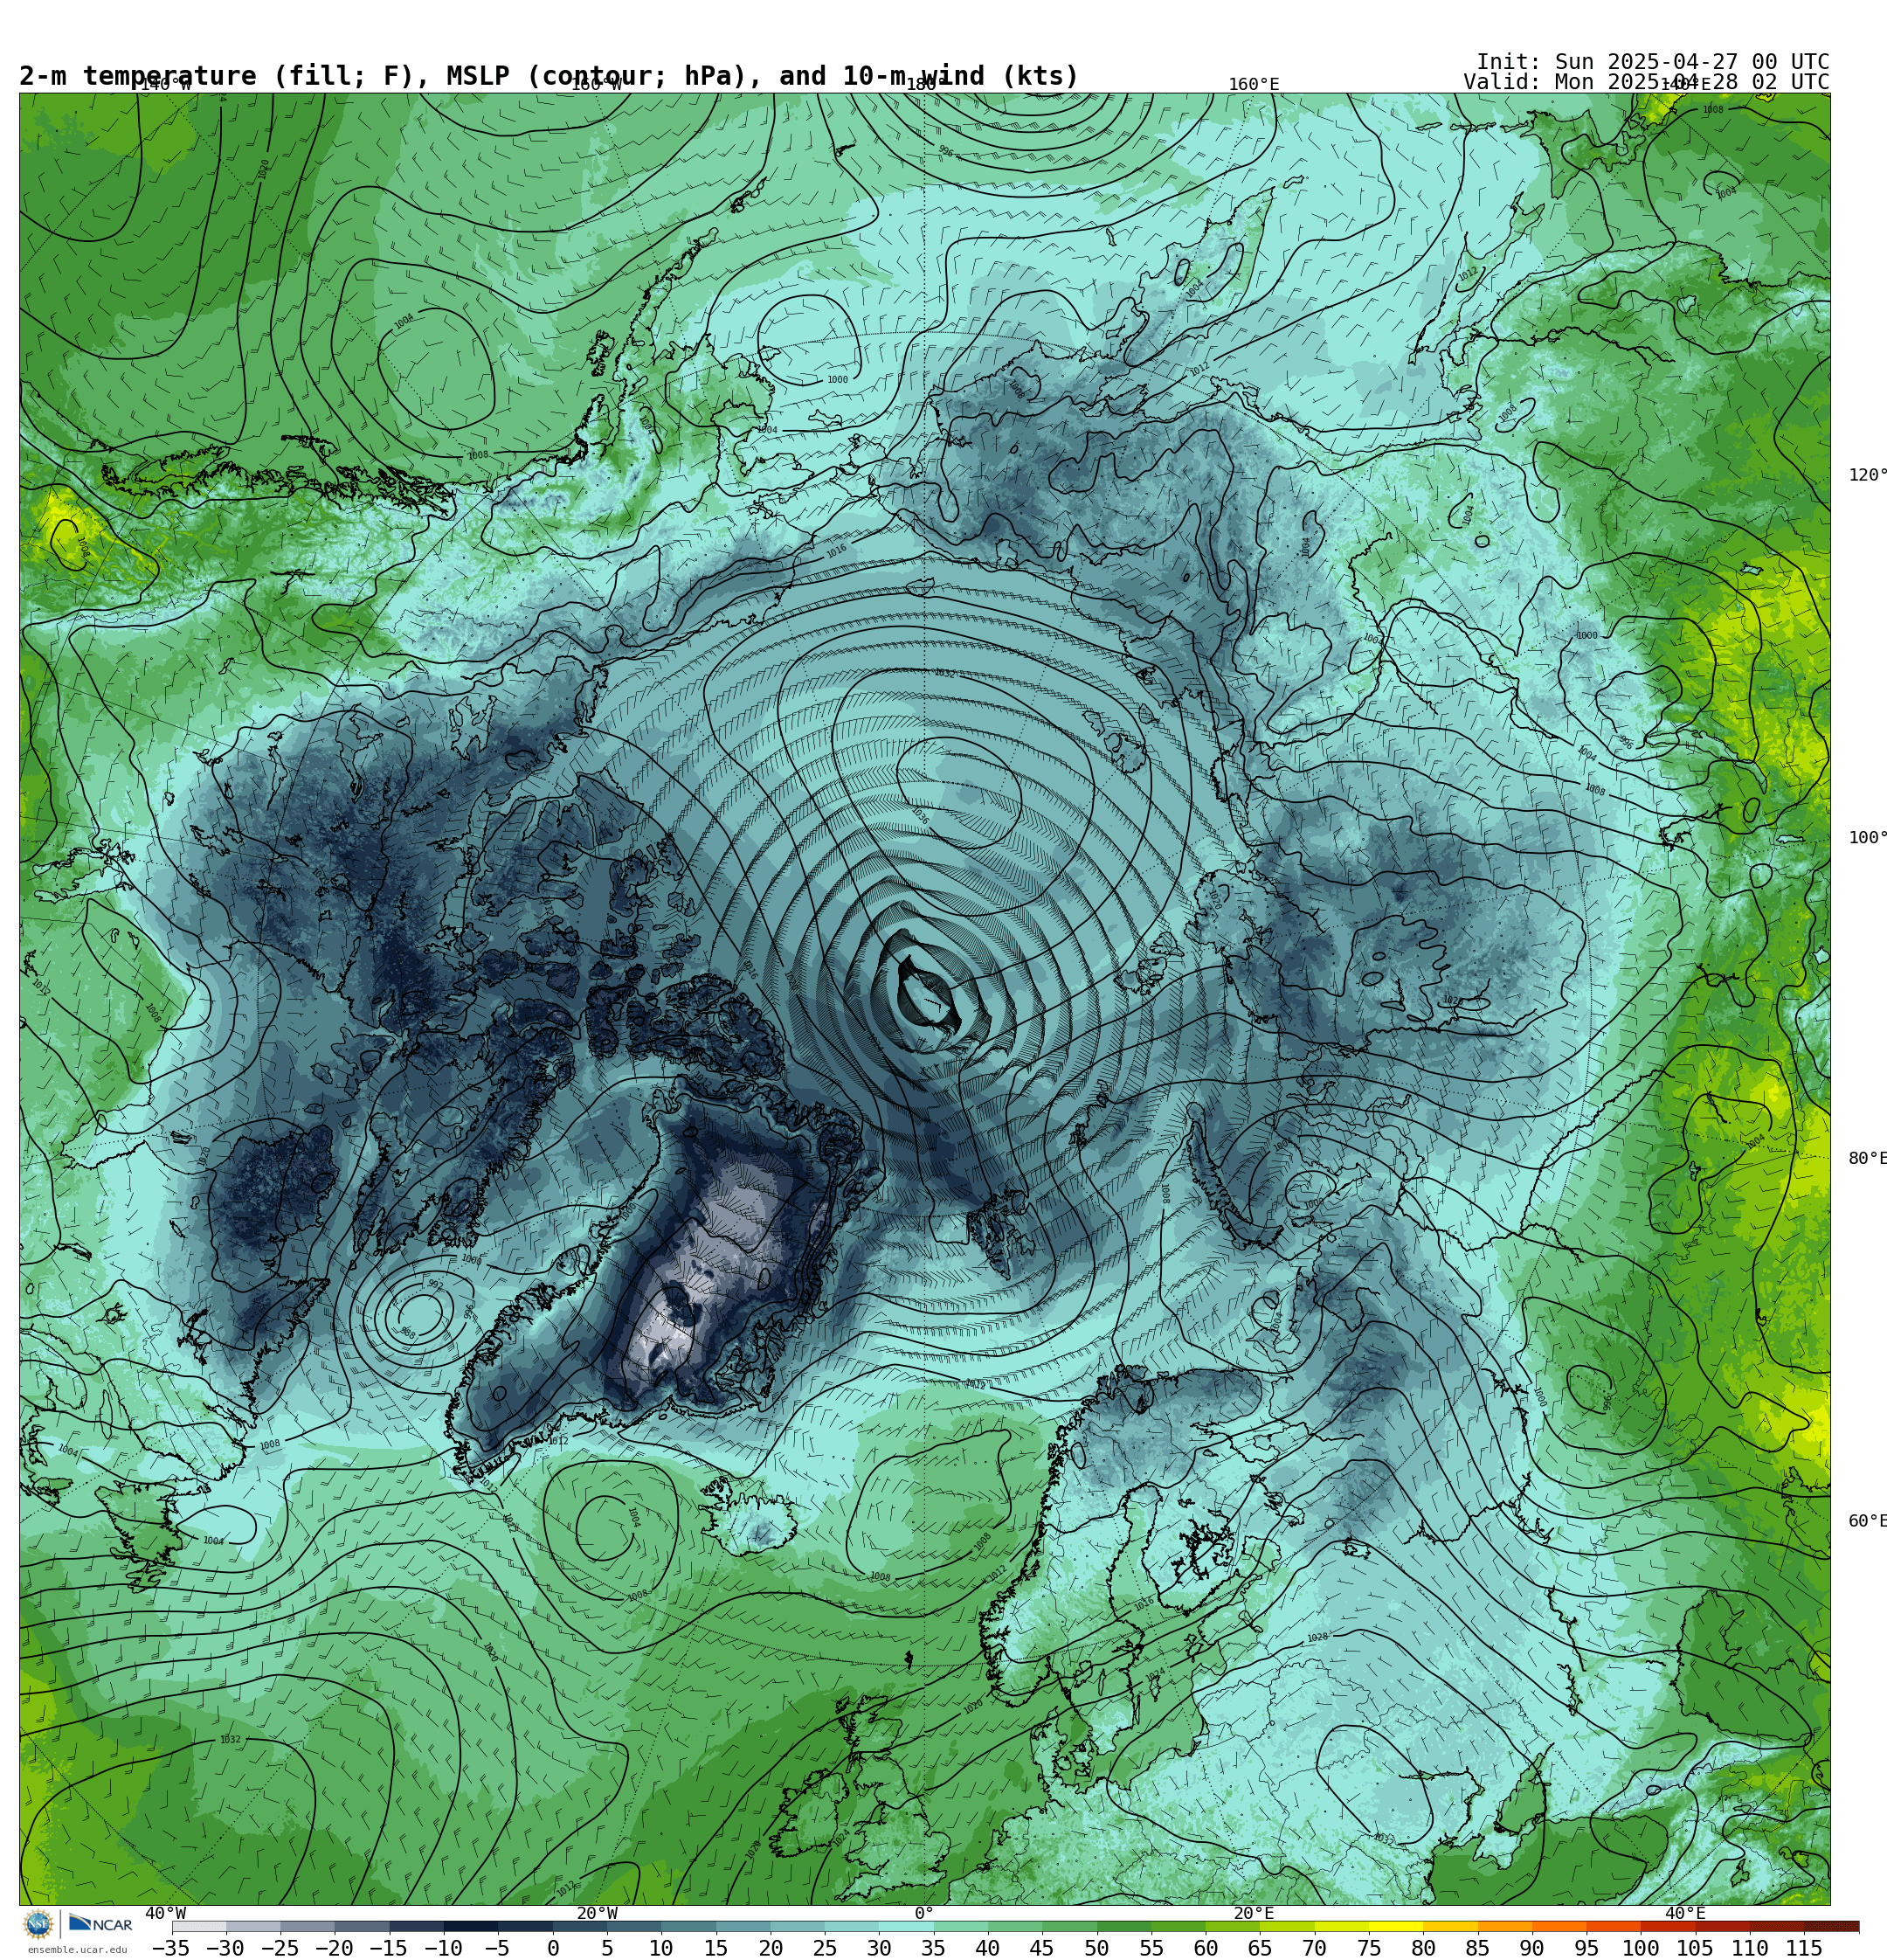The height and width of the screenshot is (1960, 1887).
Task: Click the 140°W label above the map
Action: click(x=165, y=85)
